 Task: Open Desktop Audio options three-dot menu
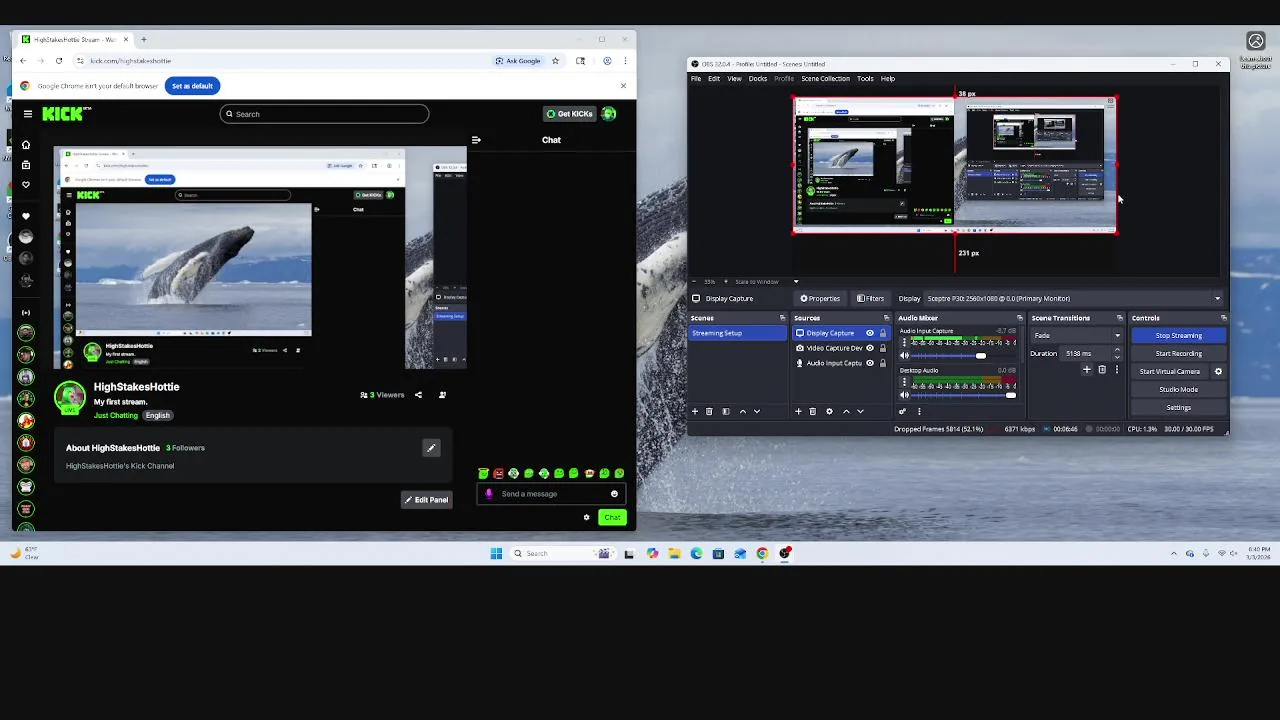(905, 382)
